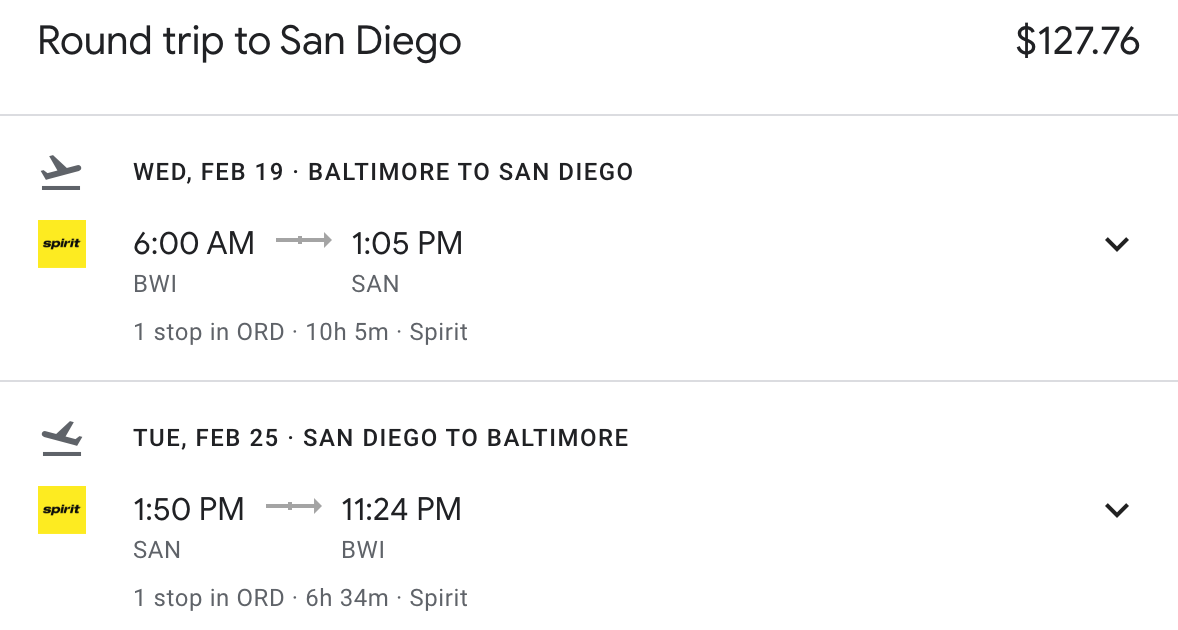Select the Tue, Feb 25 flight heading

coord(380,438)
